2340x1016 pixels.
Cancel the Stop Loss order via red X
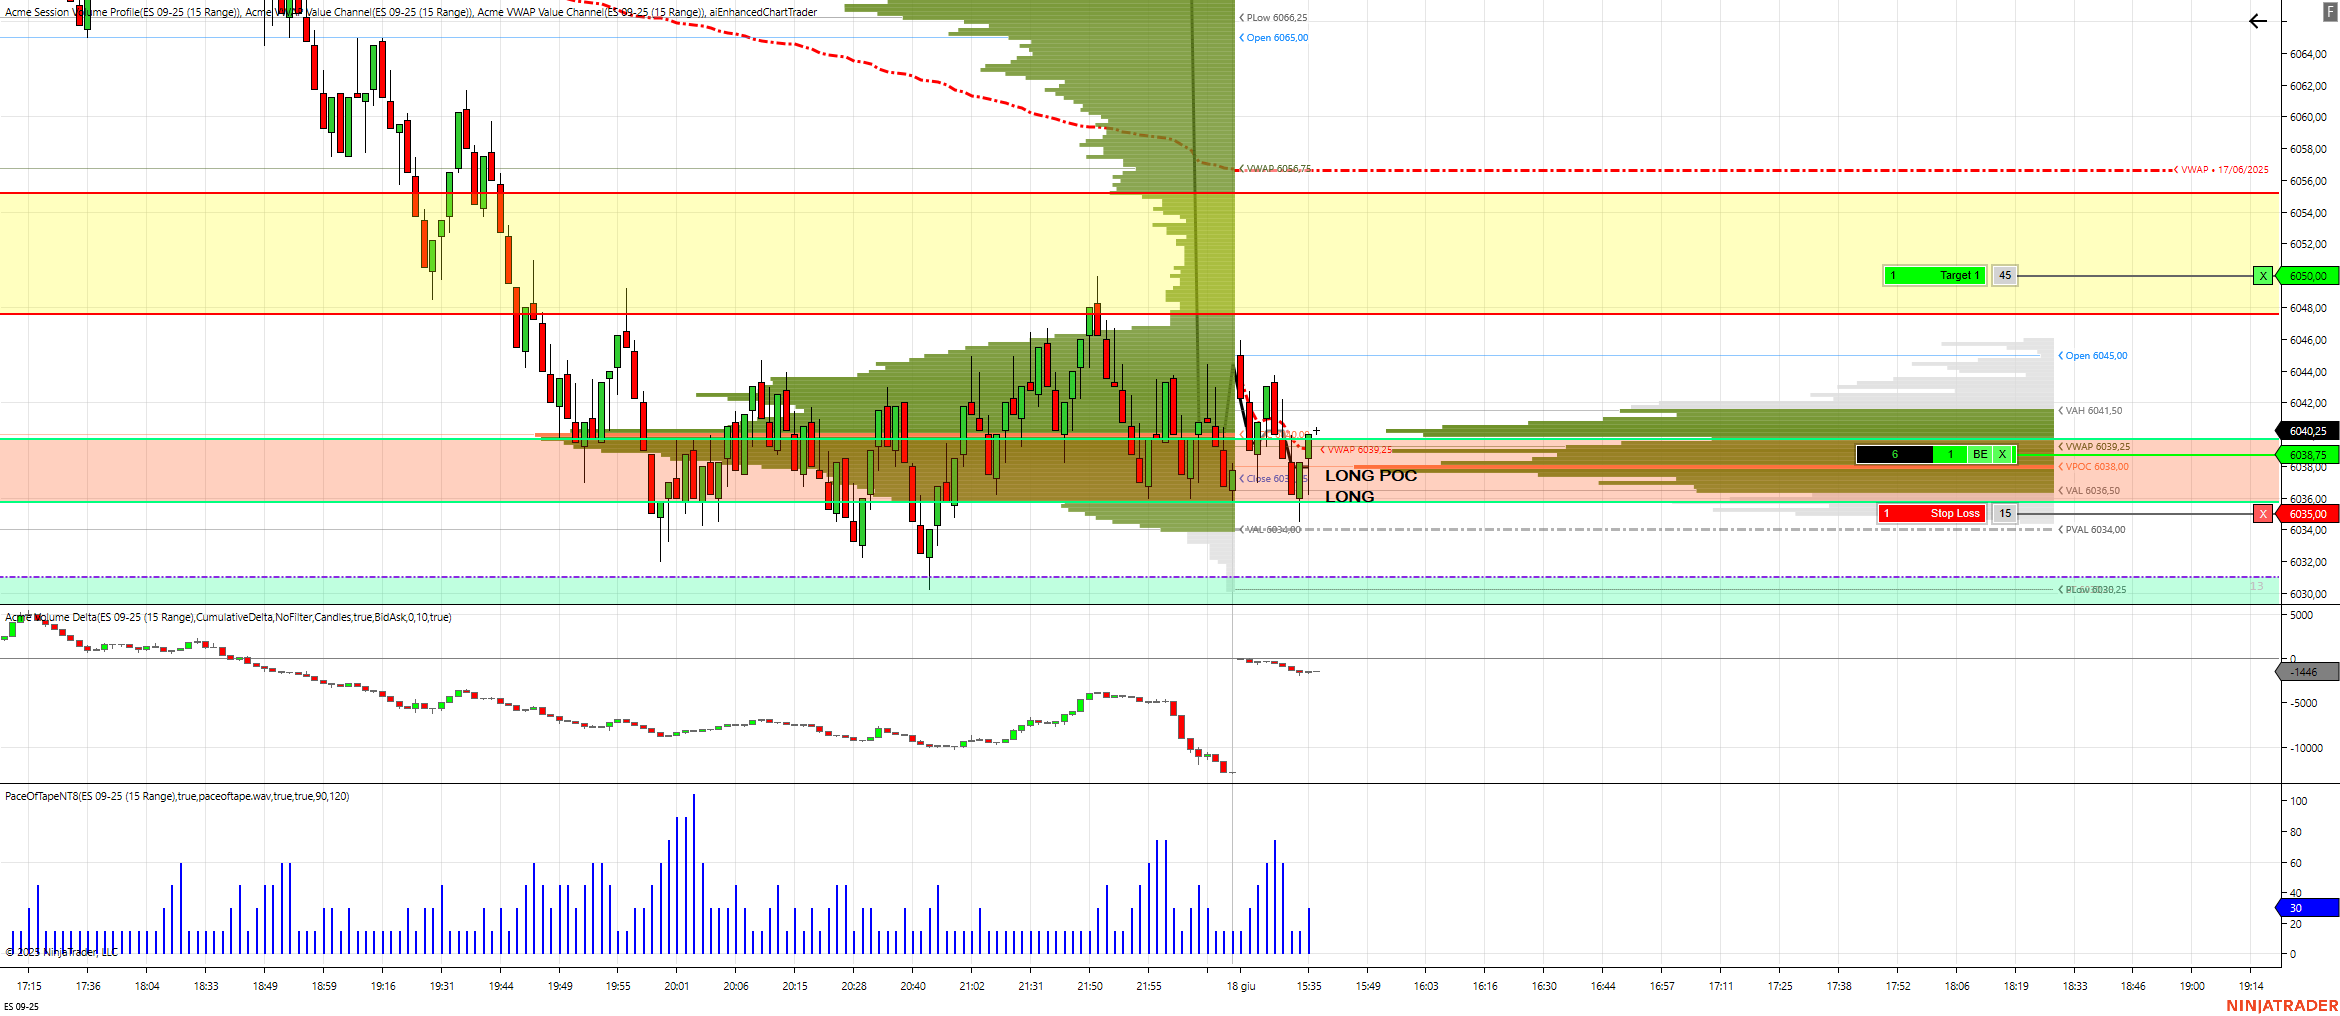pos(2263,514)
